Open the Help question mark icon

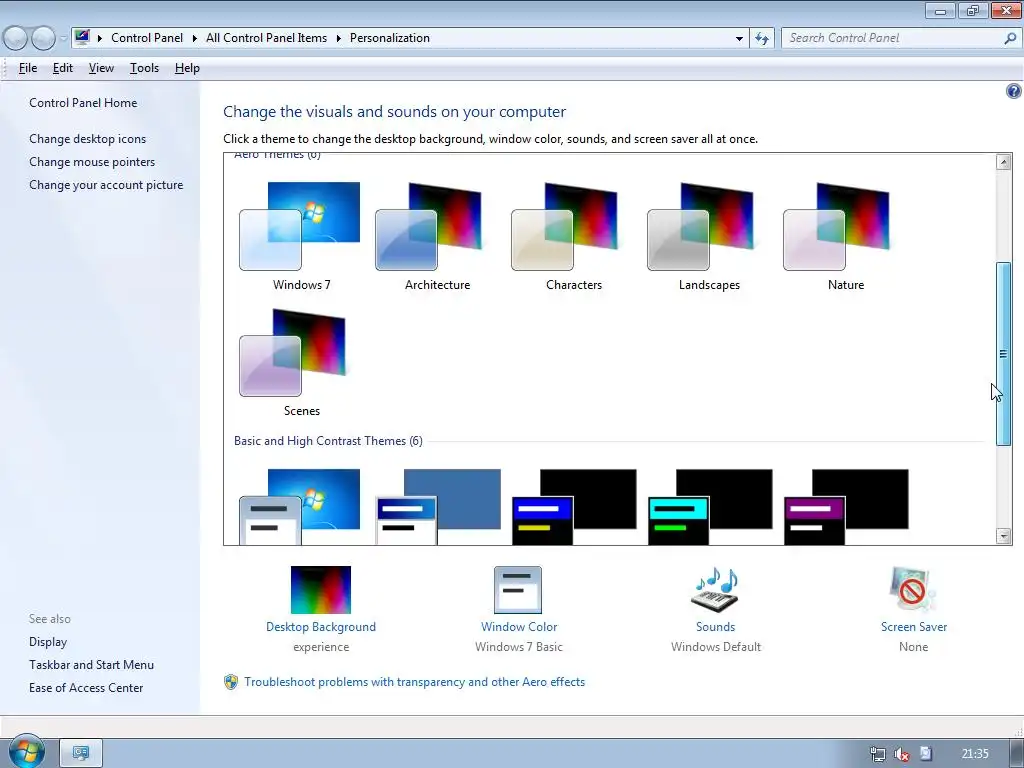click(x=1013, y=91)
